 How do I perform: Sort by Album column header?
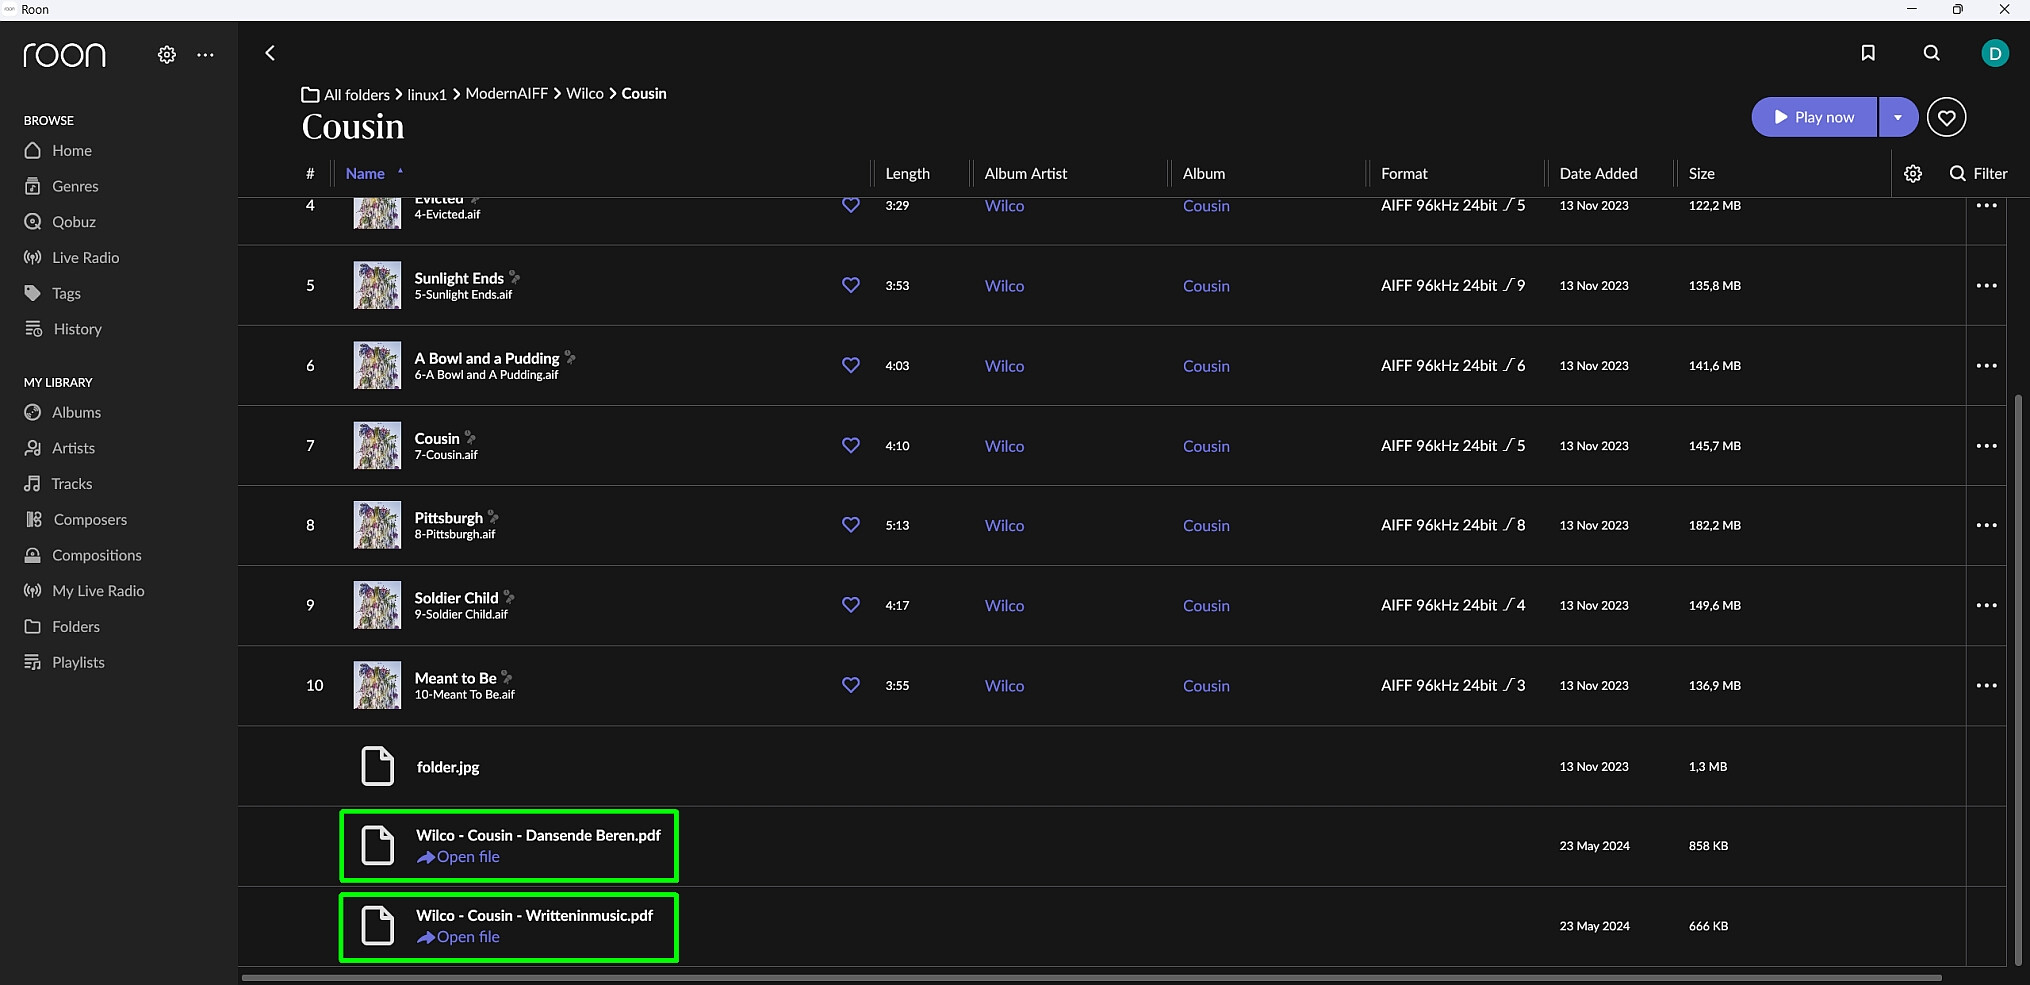pyautogui.click(x=1203, y=174)
